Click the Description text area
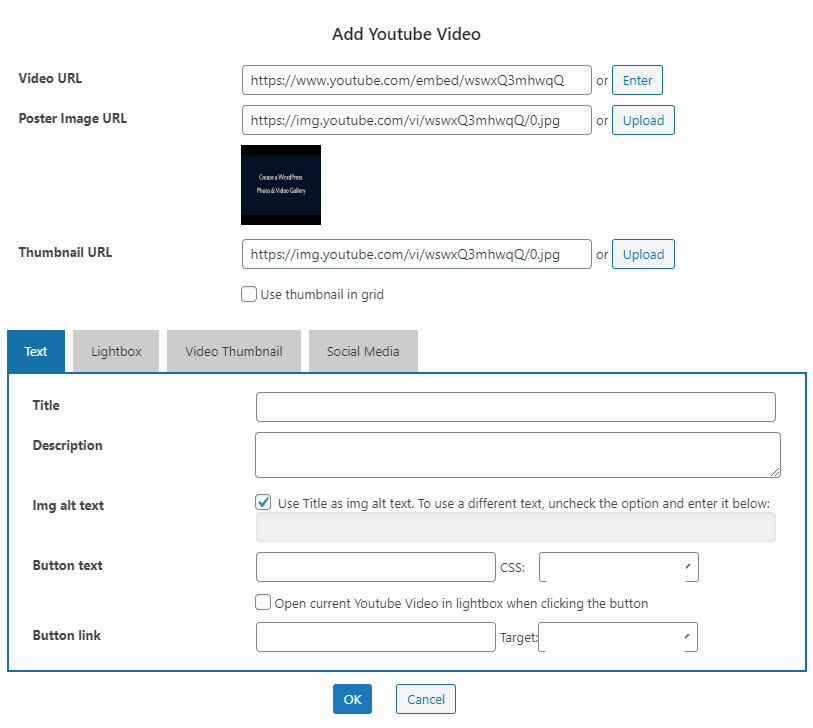The image size is (813, 728). click(517, 454)
